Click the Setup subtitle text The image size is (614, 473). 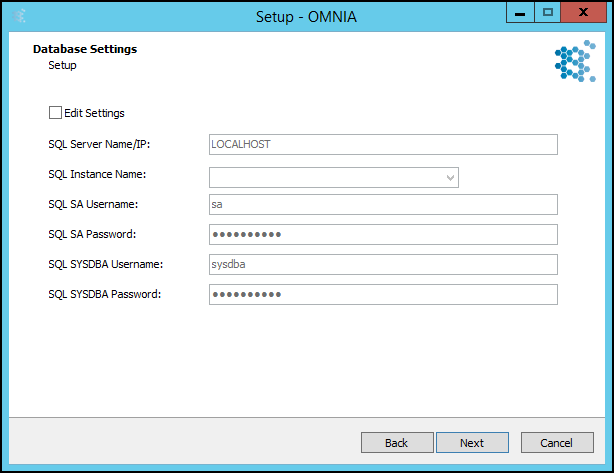tap(62, 65)
